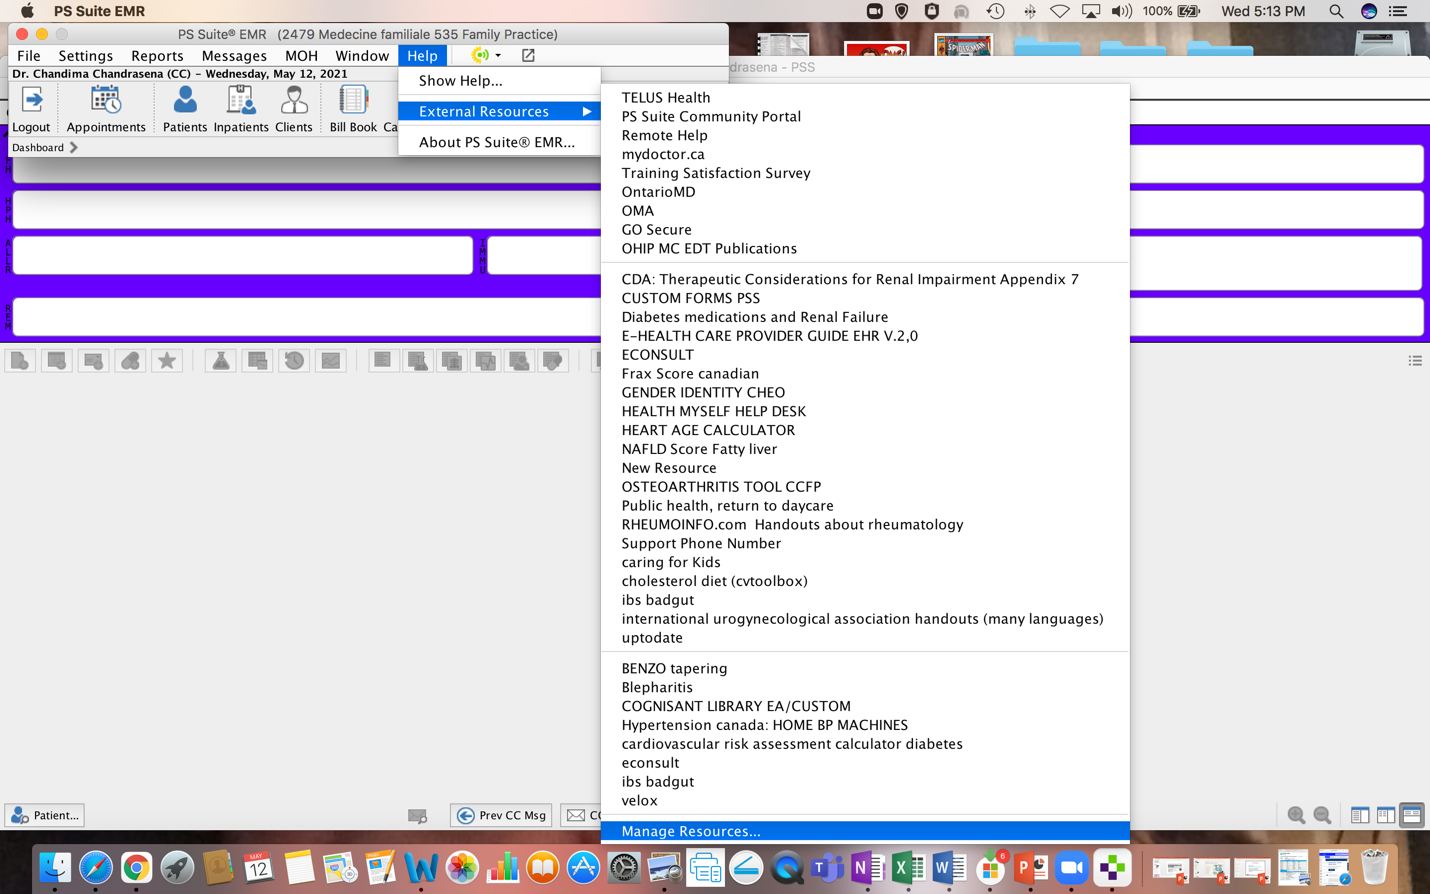Close the open Help menu
Viewport: 1430px width, 894px height.
coord(422,55)
